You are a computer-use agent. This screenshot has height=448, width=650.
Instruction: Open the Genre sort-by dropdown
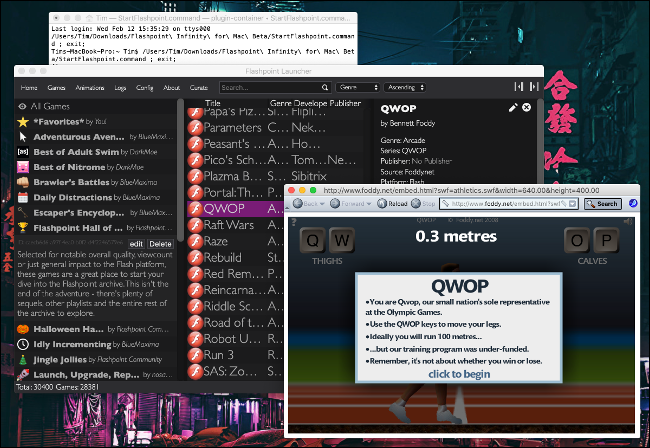click(359, 87)
